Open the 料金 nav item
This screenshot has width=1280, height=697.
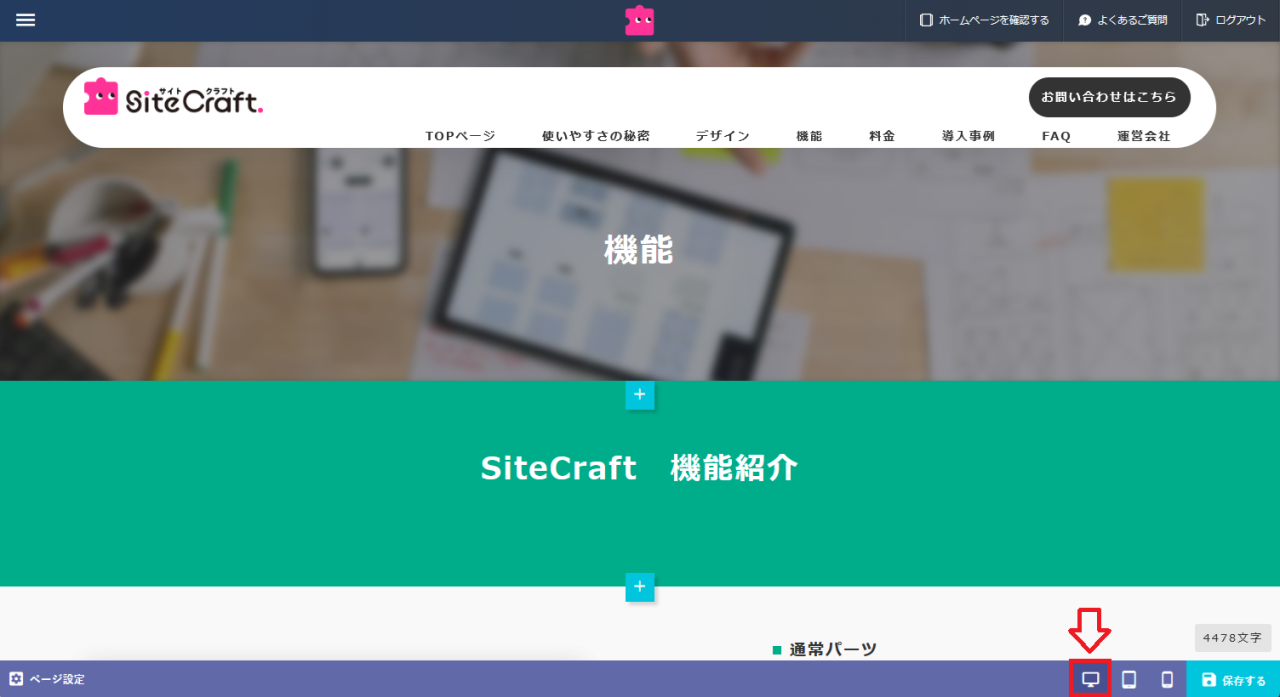[882, 136]
